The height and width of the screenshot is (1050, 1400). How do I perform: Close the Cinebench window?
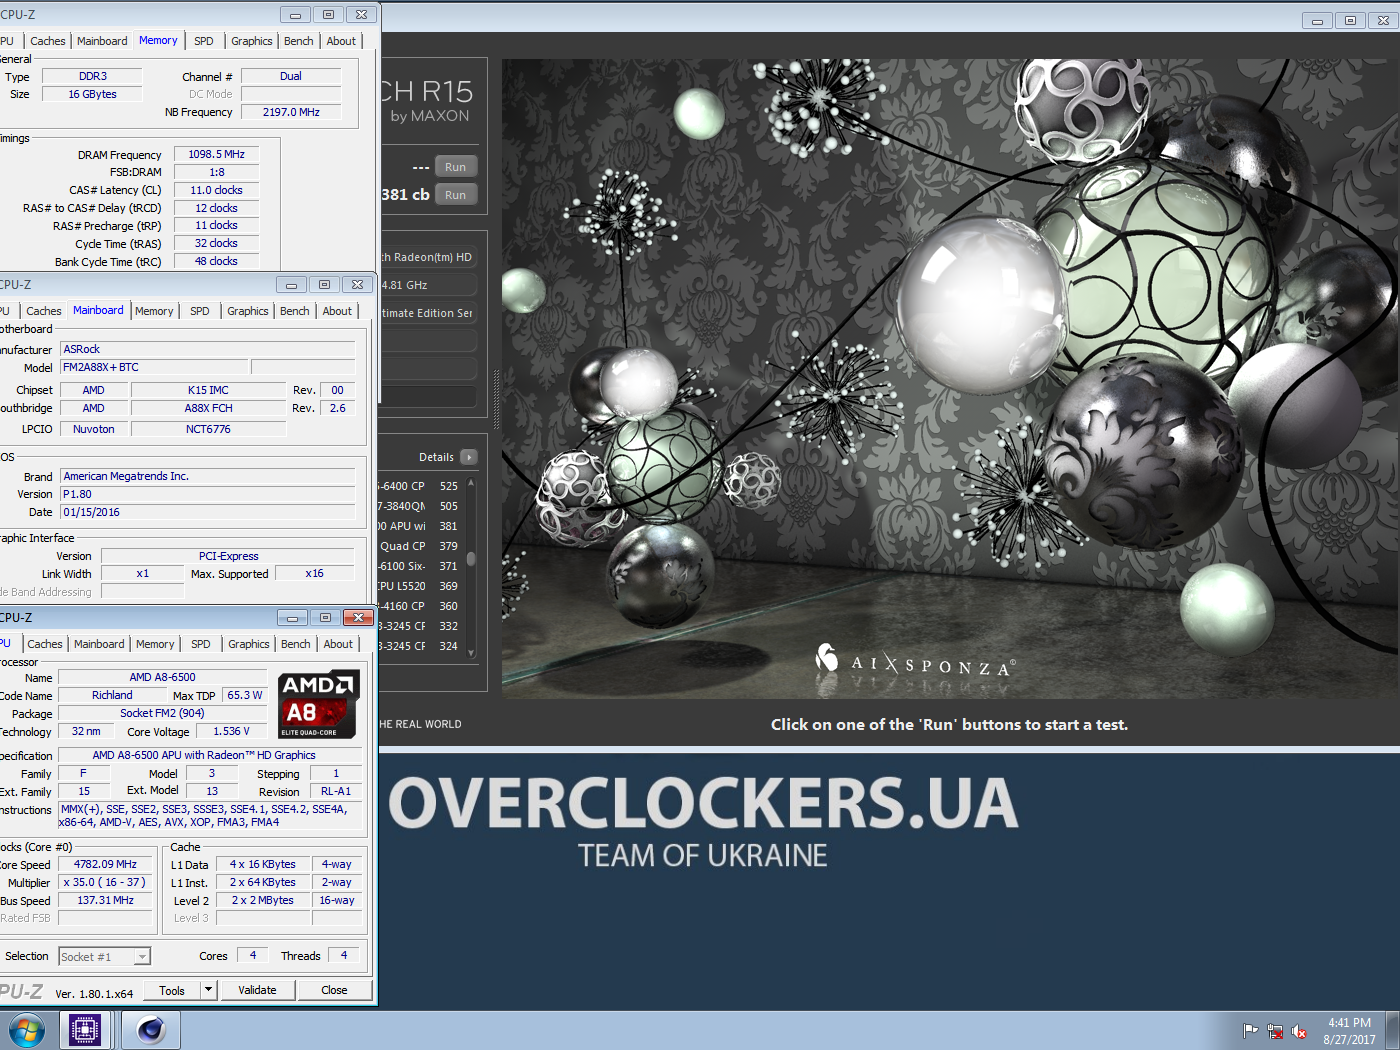[1383, 20]
